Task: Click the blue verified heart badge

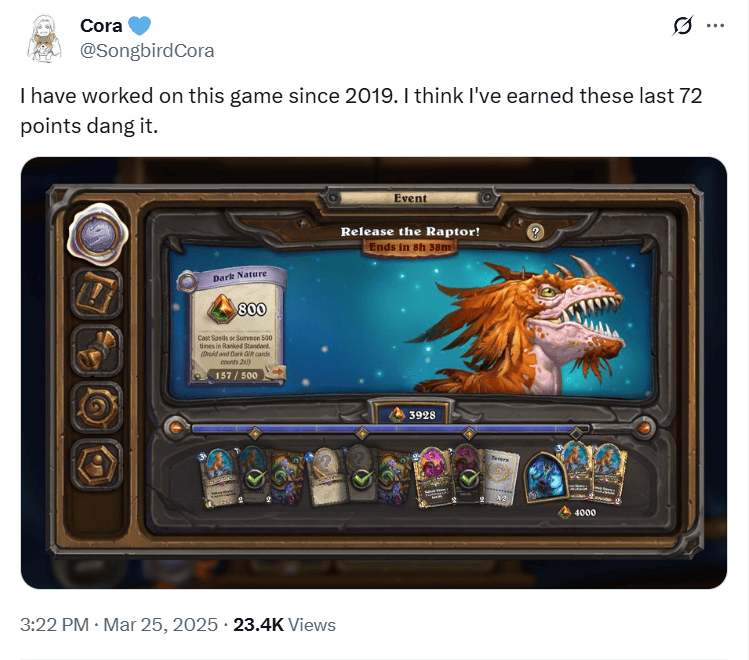Action: point(139,25)
